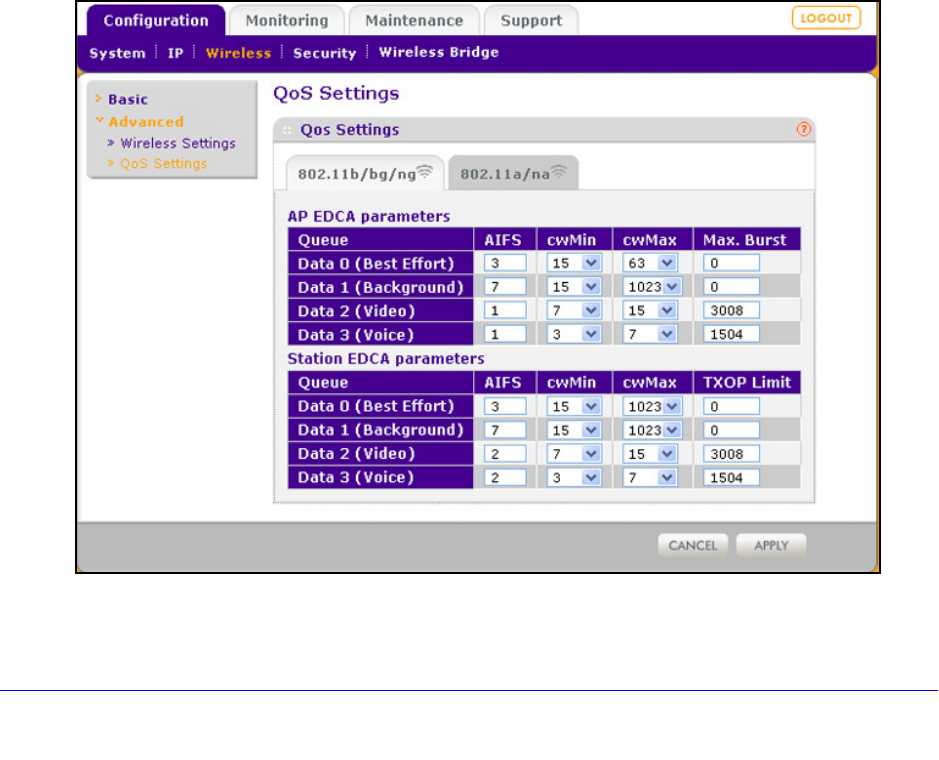Click Station Video AIFS field
This screenshot has height=760, width=939.
point(505,453)
